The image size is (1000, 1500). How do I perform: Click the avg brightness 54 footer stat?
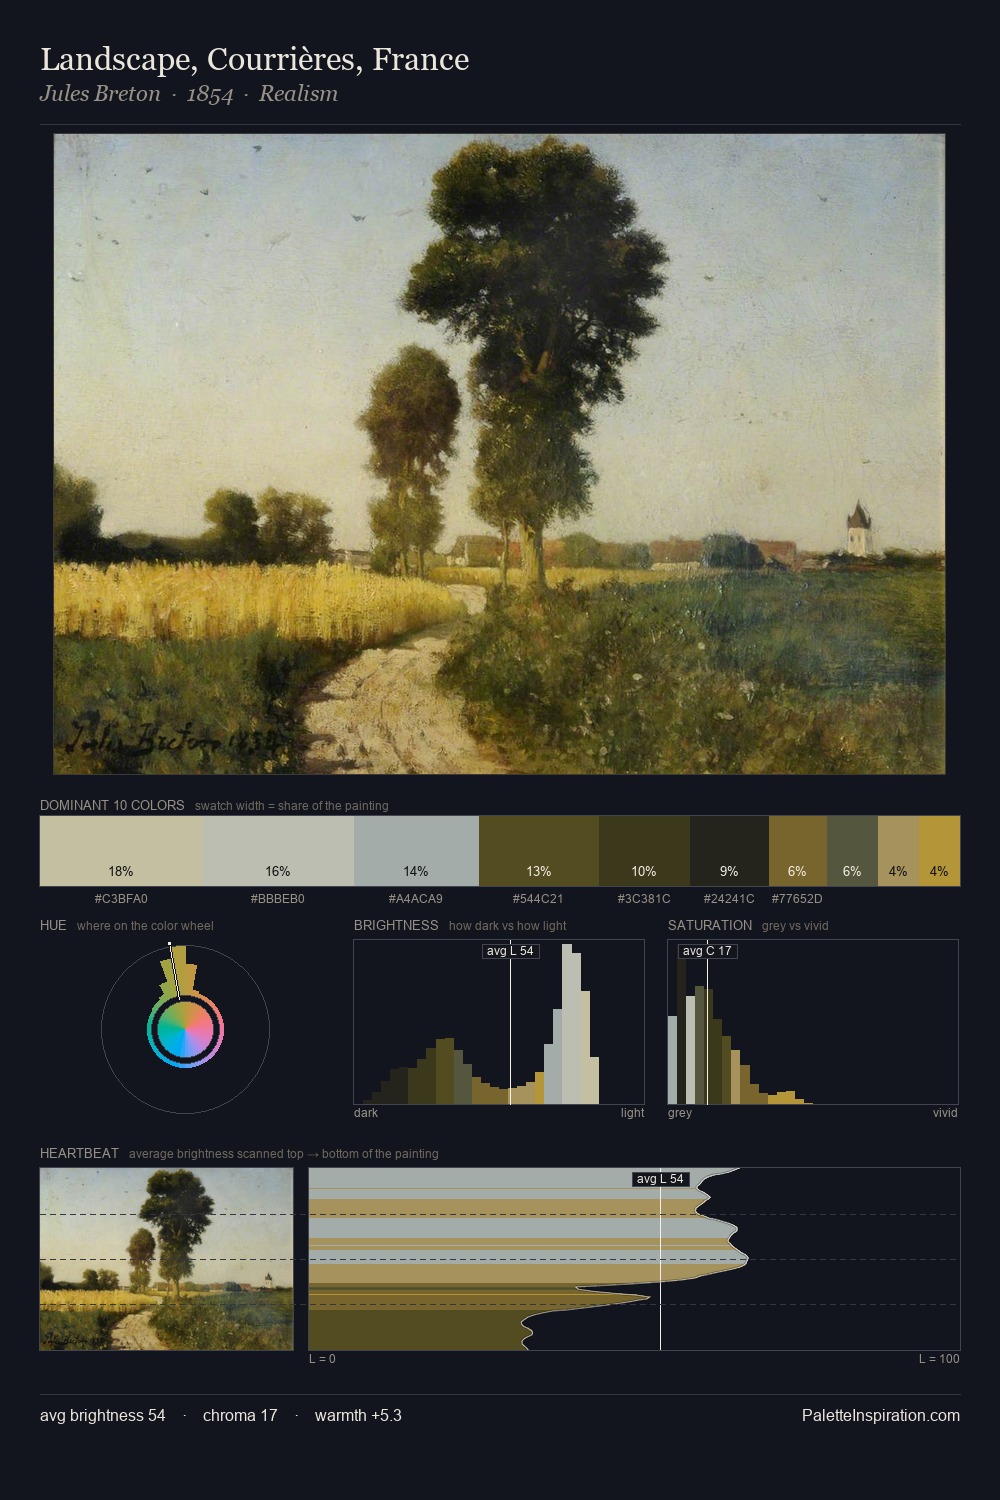click(103, 1415)
